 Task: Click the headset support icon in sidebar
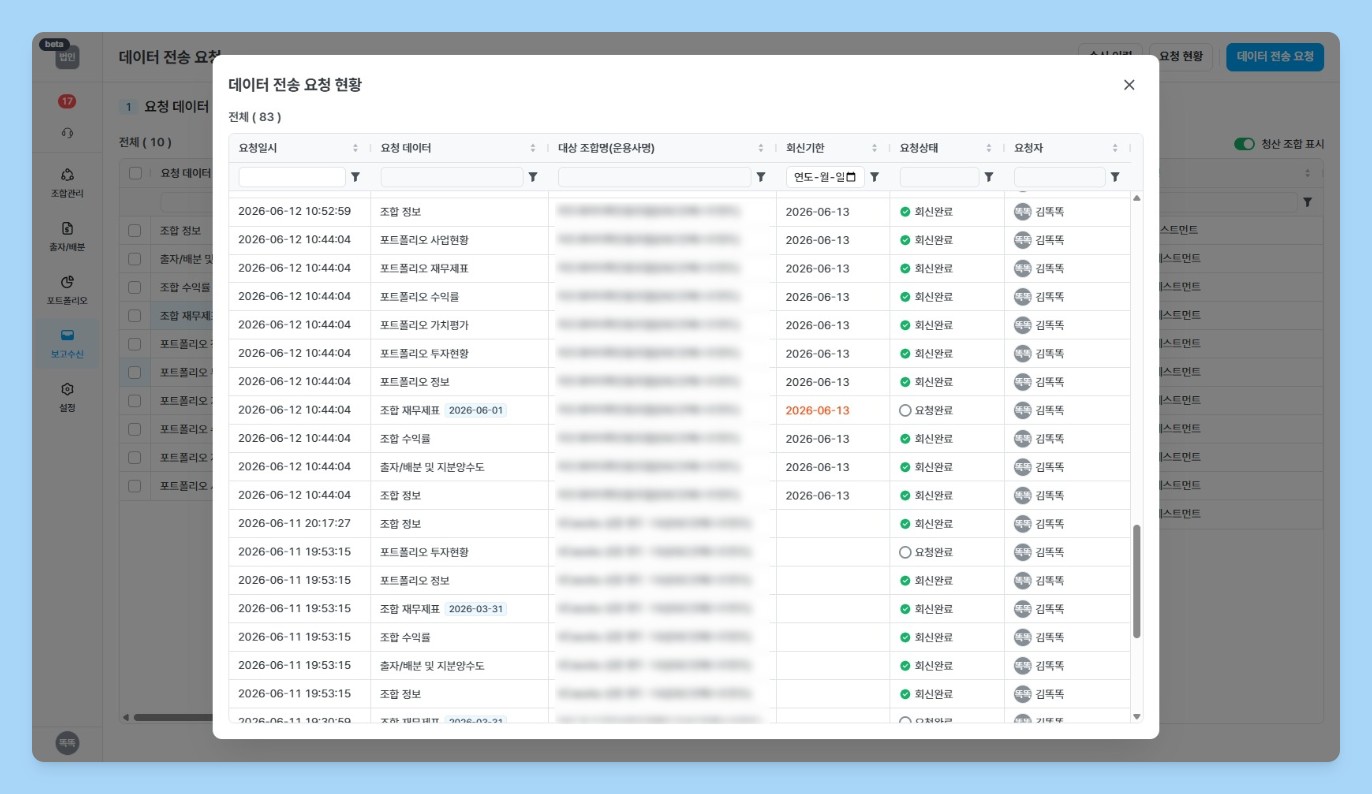click(67, 133)
